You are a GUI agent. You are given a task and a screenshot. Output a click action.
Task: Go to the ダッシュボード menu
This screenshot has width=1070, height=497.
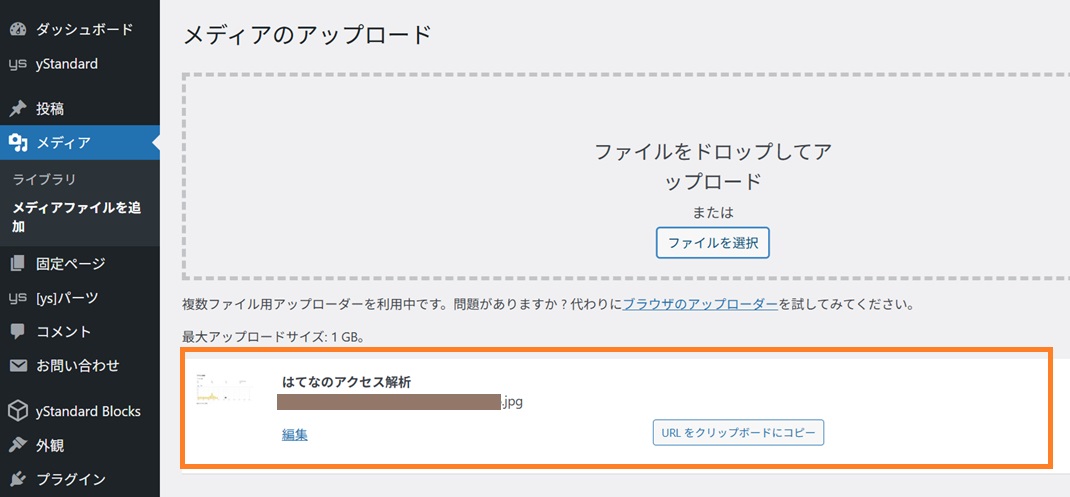(84, 29)
